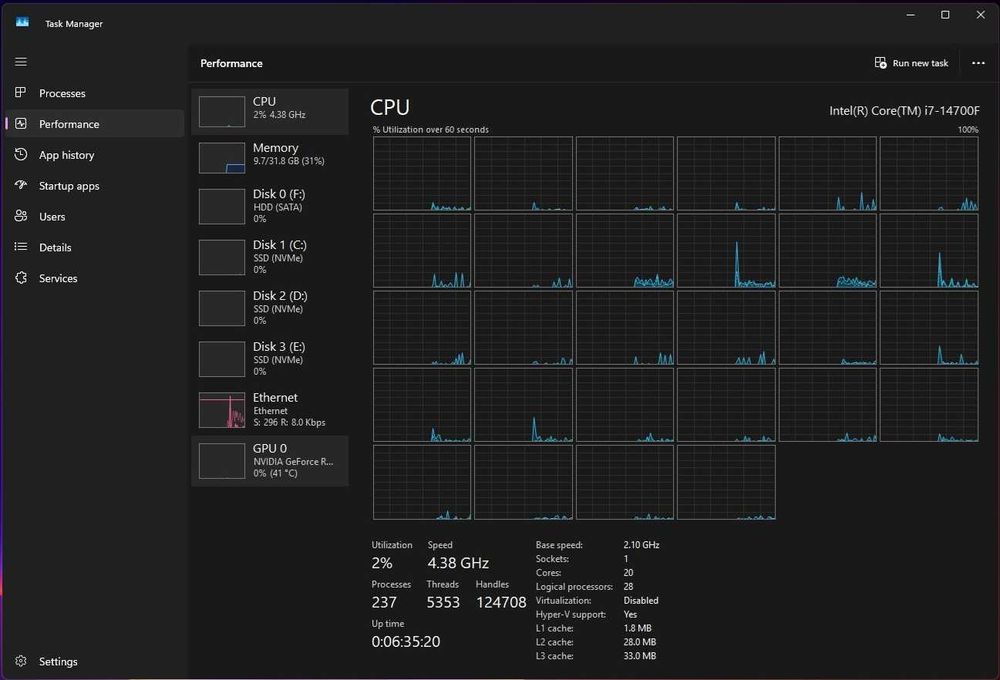The height and width of the screenshot is (680, 1000).
Task: Select the GPU 0 resource item
Action: click(270, 461)
